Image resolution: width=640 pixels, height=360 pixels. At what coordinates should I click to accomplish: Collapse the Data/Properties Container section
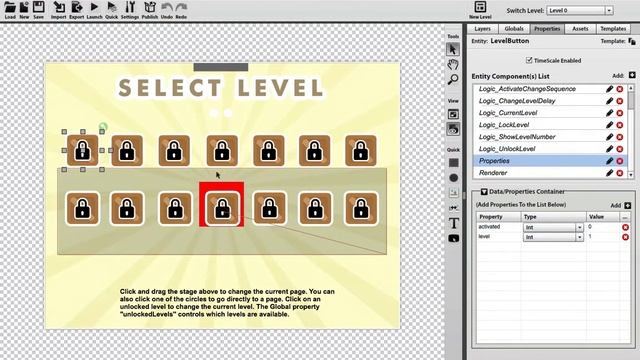[484, 191]
